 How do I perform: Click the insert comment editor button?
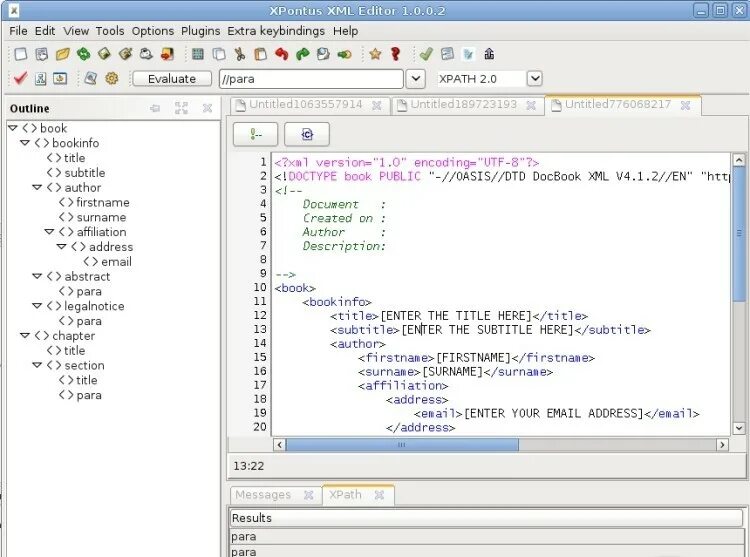(x=255, y=134)
